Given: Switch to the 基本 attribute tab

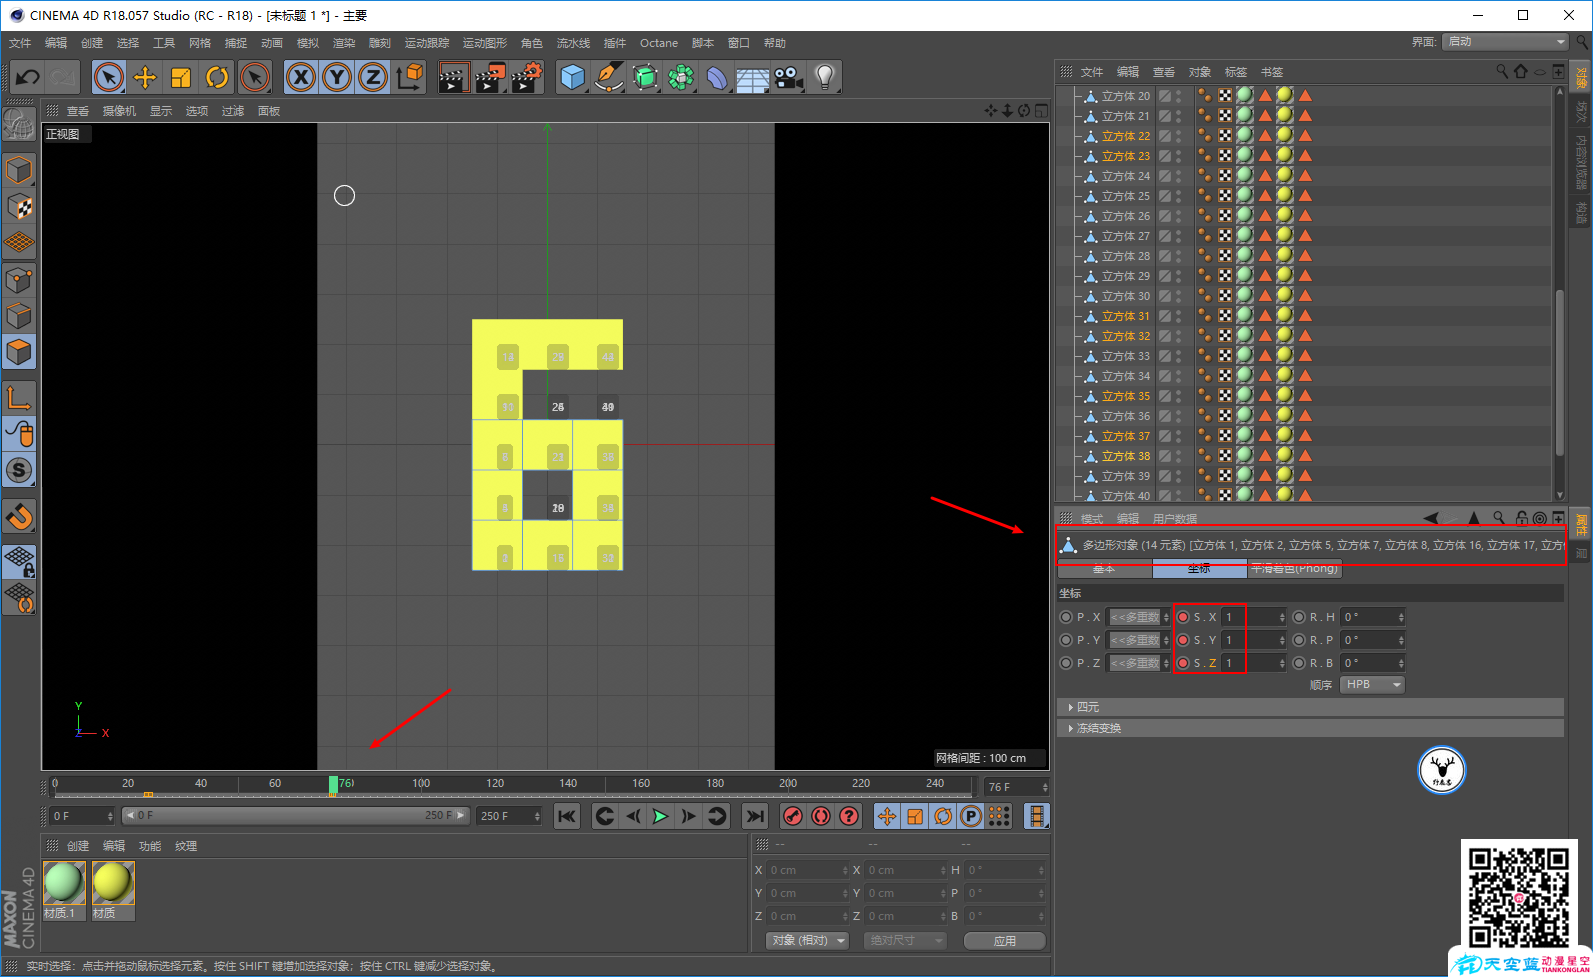Looking at the screenshot, I should click(1104, 568).
